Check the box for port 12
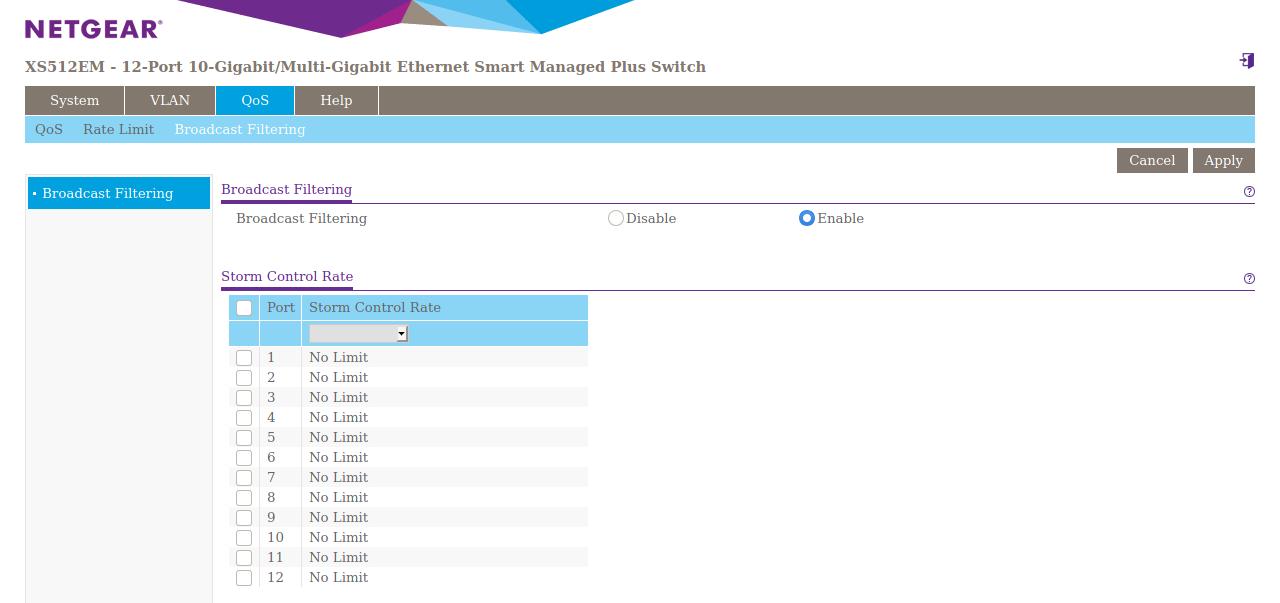Screen dimensions: 1280x603 pos(244,578)
